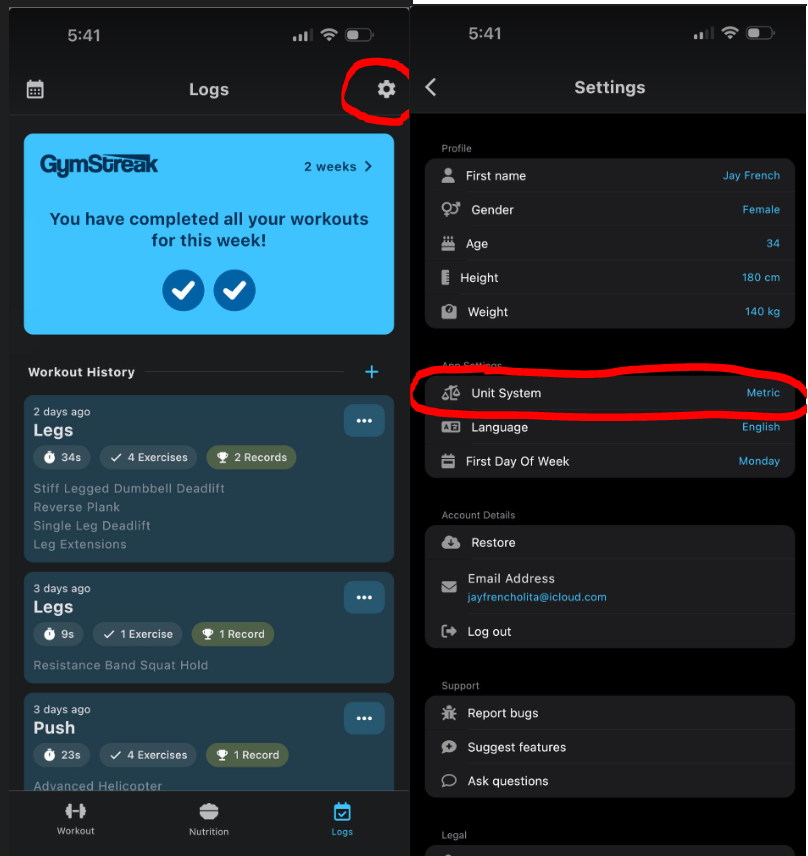The height and width of the screenshot is (856, 808).
Task: Change Unit System from Metric
Action: point(610,393)
